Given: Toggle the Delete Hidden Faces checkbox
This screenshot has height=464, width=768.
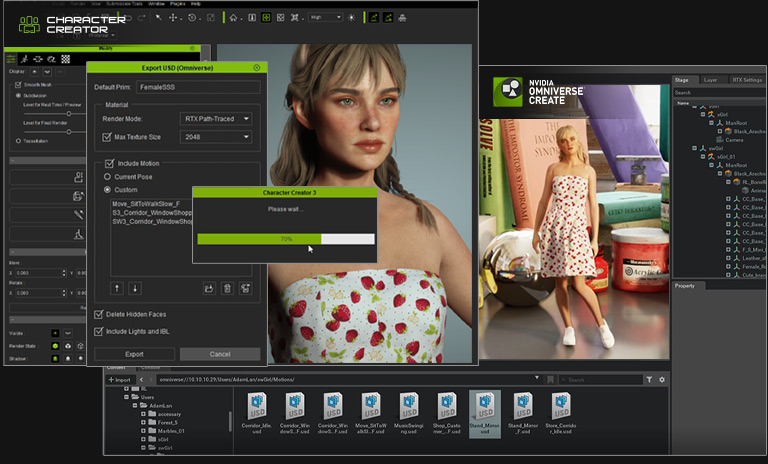Looking at the screenshot, I should tap(99, 314).
